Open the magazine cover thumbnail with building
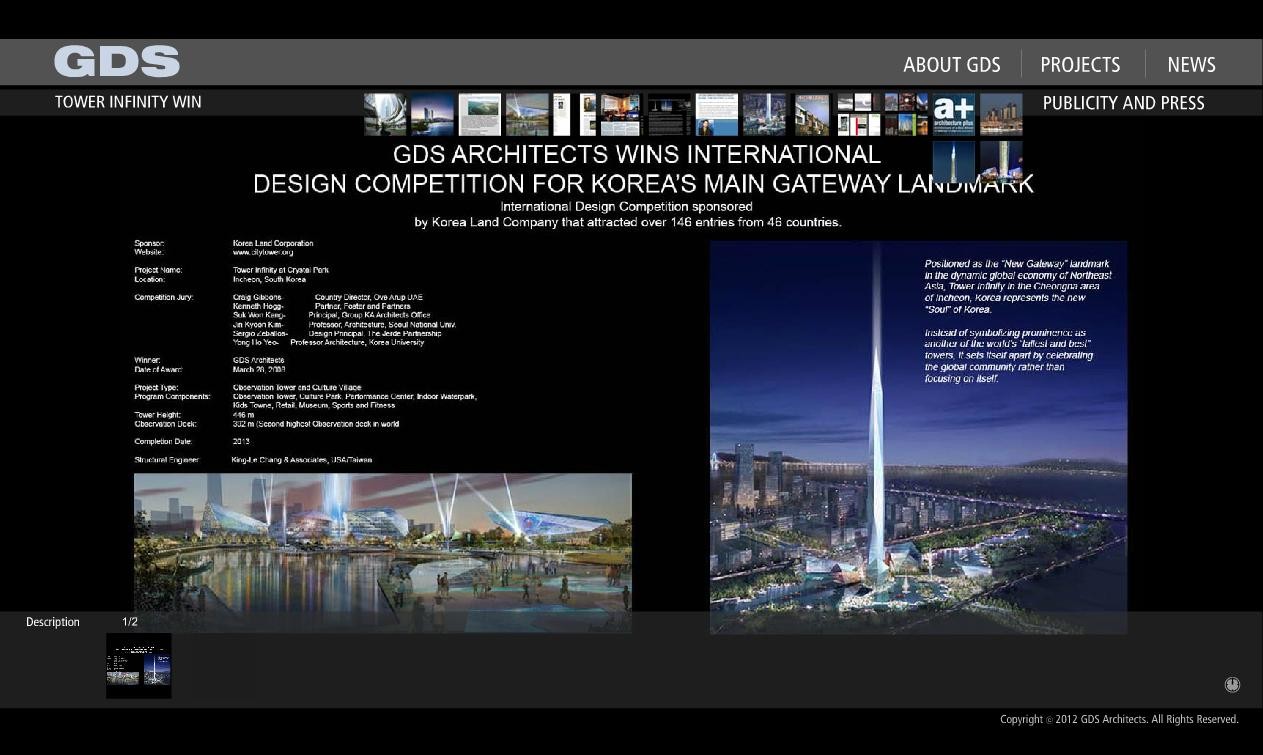 812,115
